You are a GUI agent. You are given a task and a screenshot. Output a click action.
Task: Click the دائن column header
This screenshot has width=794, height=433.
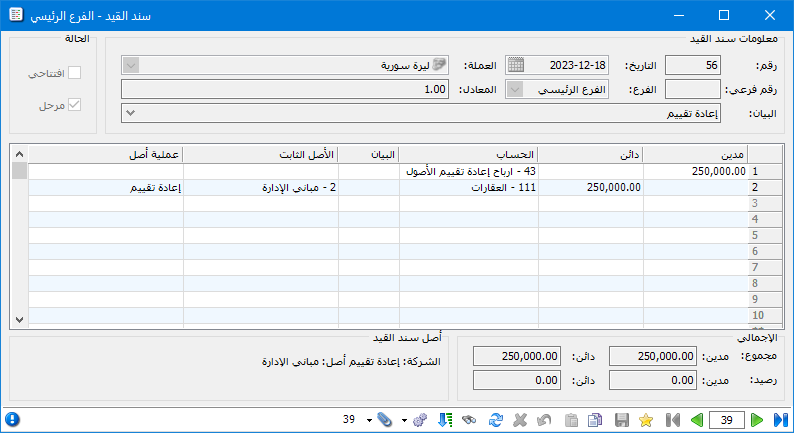[x=590, y=154]
